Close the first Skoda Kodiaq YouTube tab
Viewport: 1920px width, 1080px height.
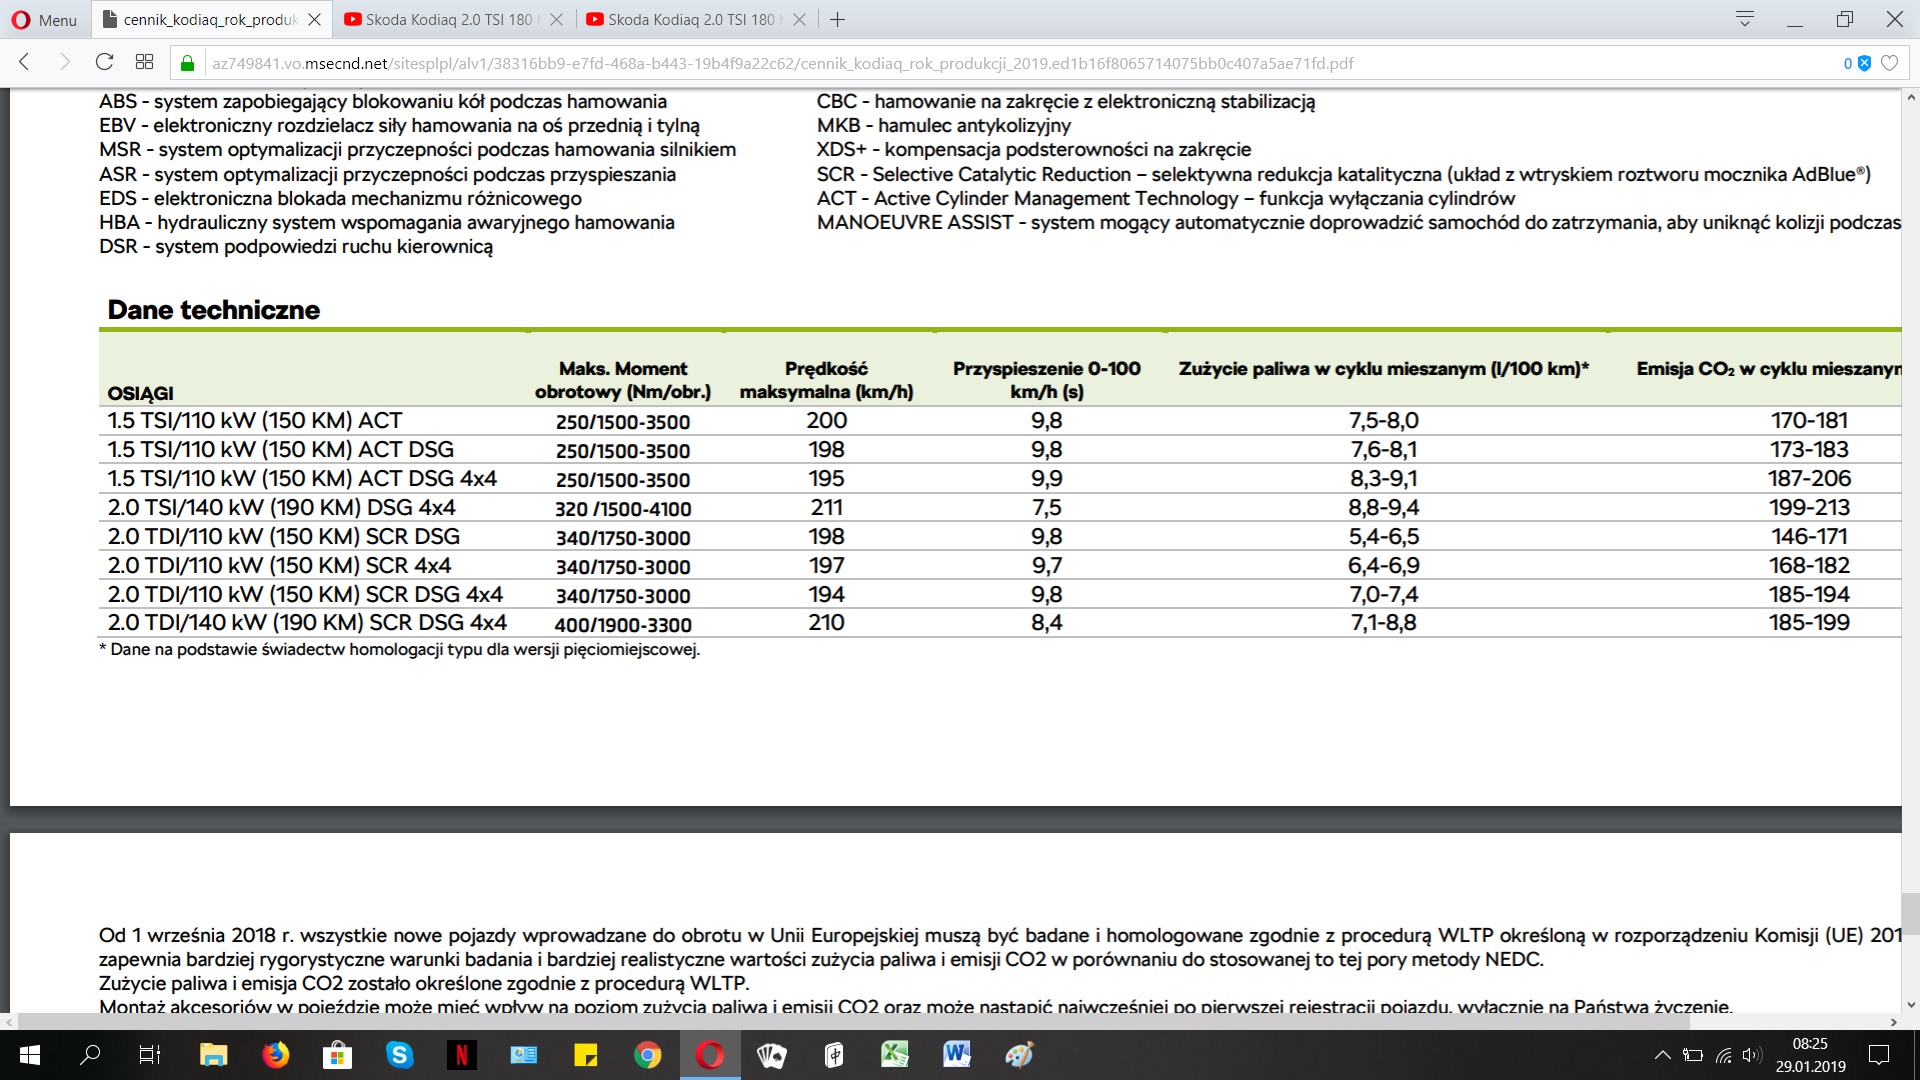tap(556, 20)
